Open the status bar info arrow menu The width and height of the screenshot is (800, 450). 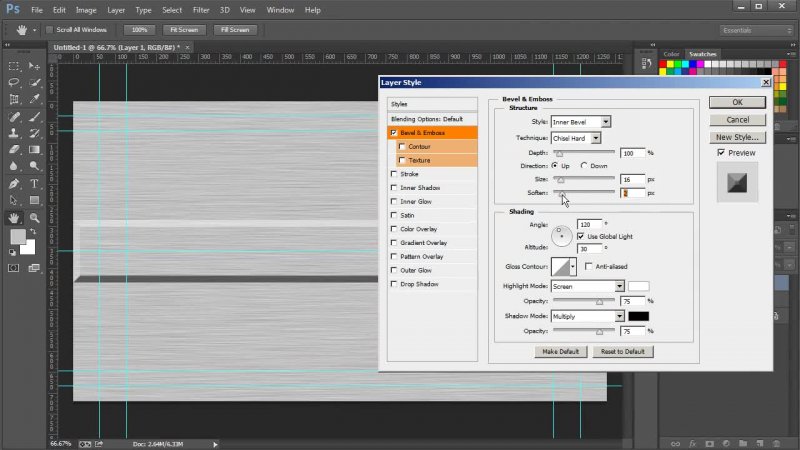tap(215, 444)
